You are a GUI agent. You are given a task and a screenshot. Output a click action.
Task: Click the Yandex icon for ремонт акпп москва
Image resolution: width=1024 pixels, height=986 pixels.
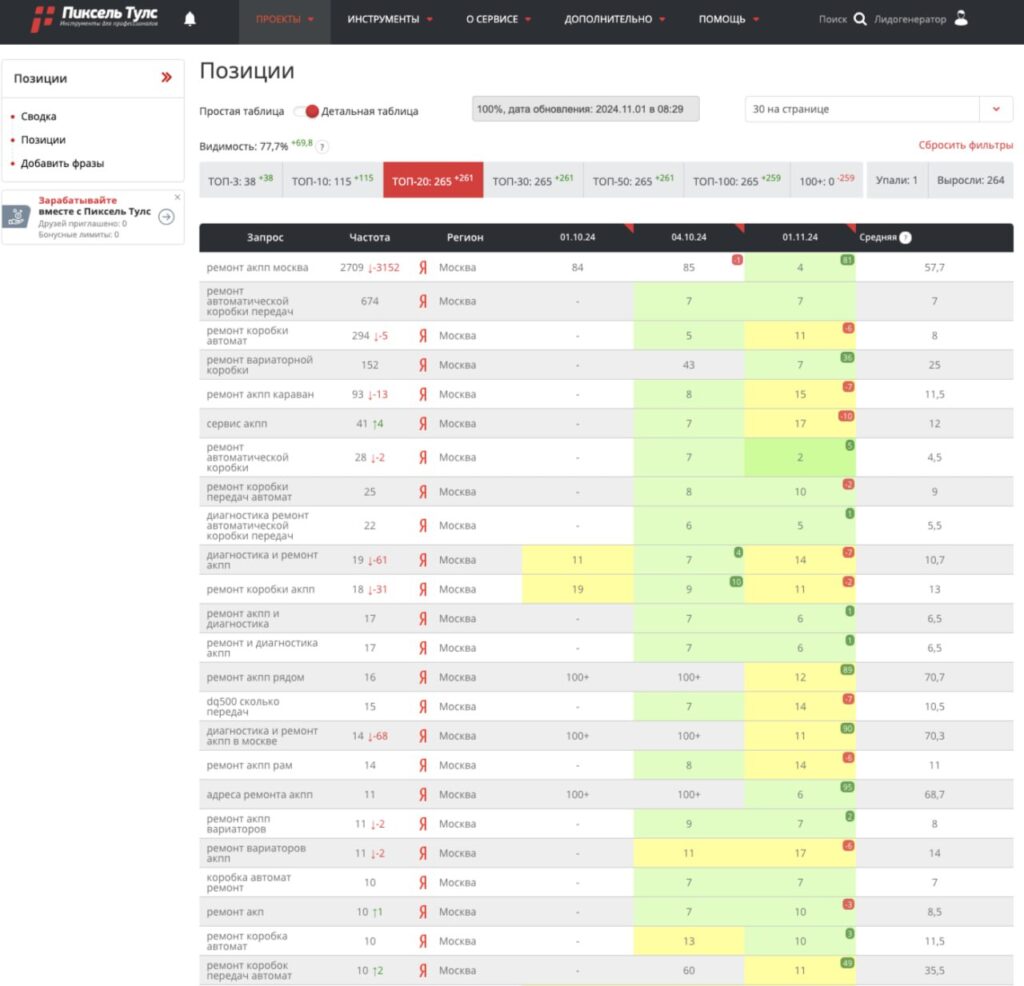pos(423,268)
